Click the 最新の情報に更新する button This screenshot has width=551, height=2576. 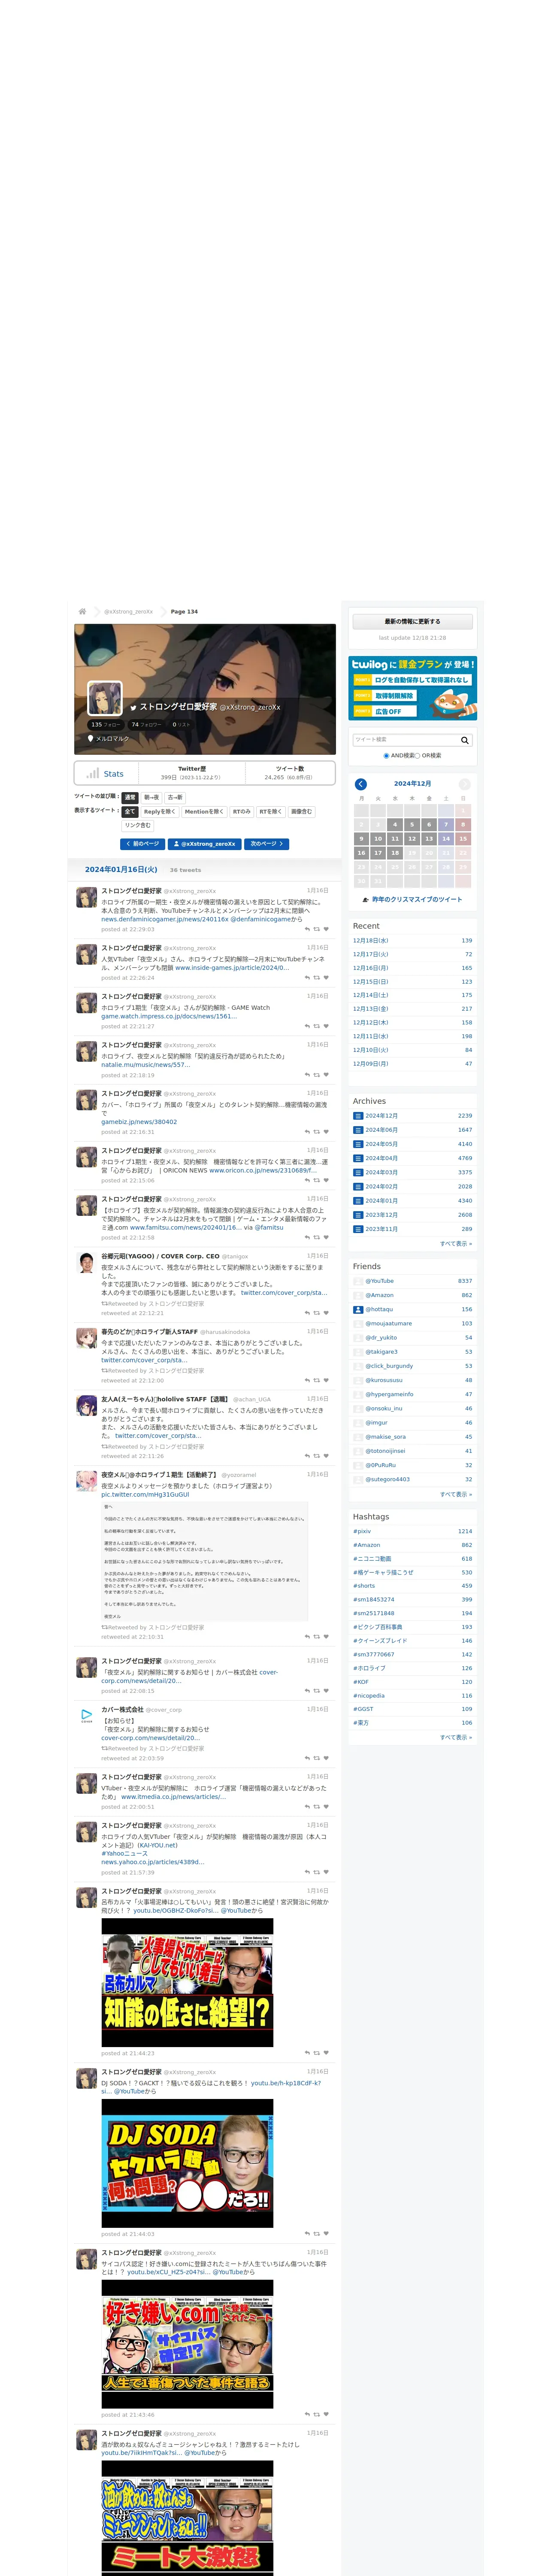[x=412, y=622]
